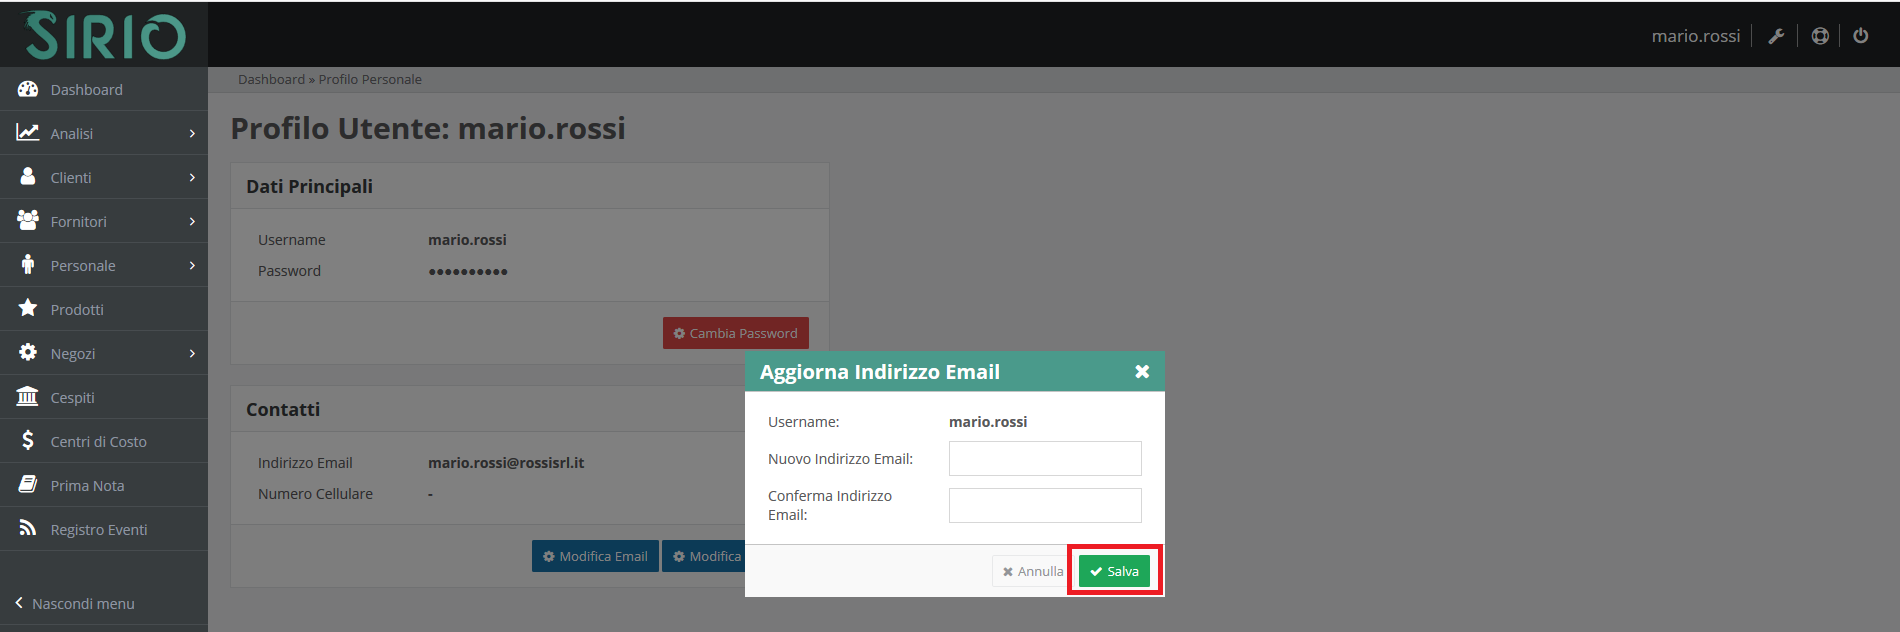Open settings via the wrench icon
Screen dimensions: 1900x632
[1776, 36]
